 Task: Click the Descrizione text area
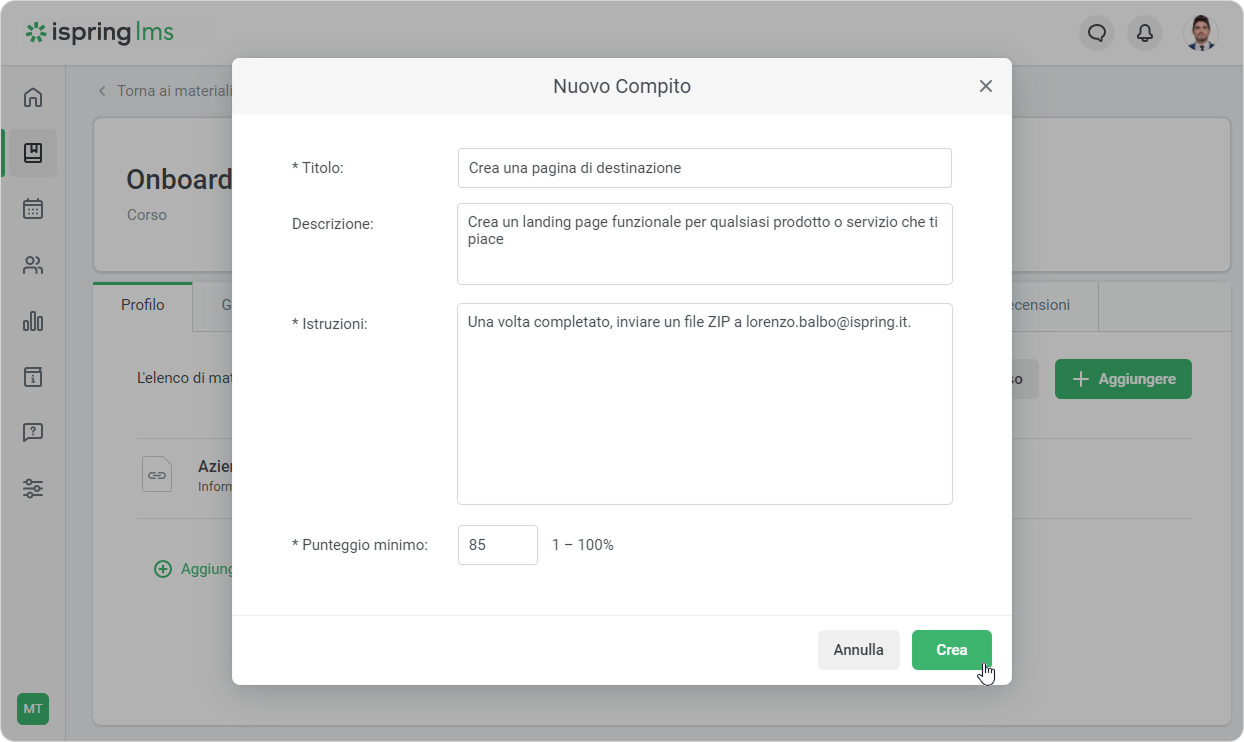coord(704,244)
